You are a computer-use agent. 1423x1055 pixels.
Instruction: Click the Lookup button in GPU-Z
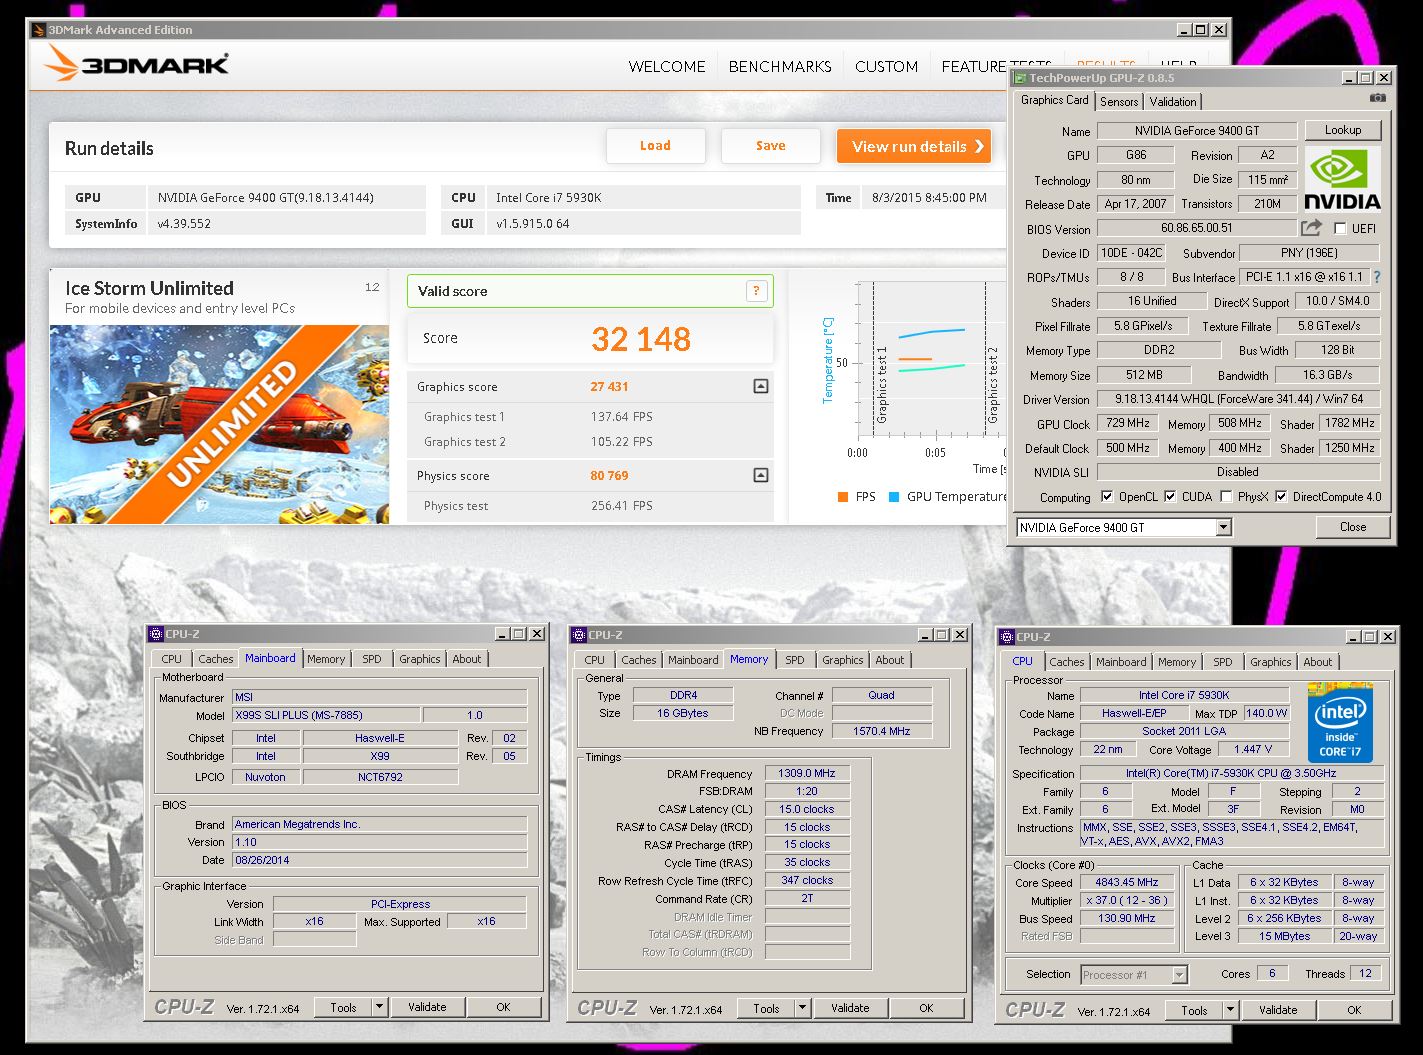pyautogui.click(x=1342, y=130)
